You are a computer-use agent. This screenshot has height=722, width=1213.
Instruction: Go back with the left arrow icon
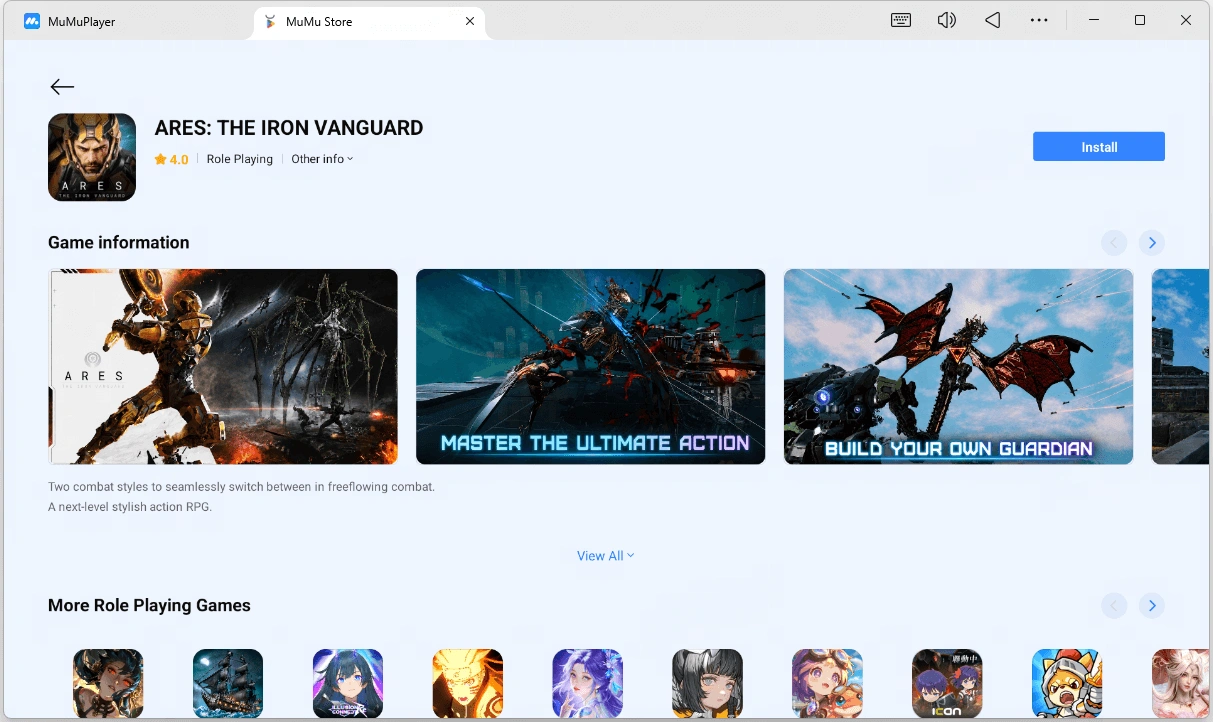[x=62, y=87]
